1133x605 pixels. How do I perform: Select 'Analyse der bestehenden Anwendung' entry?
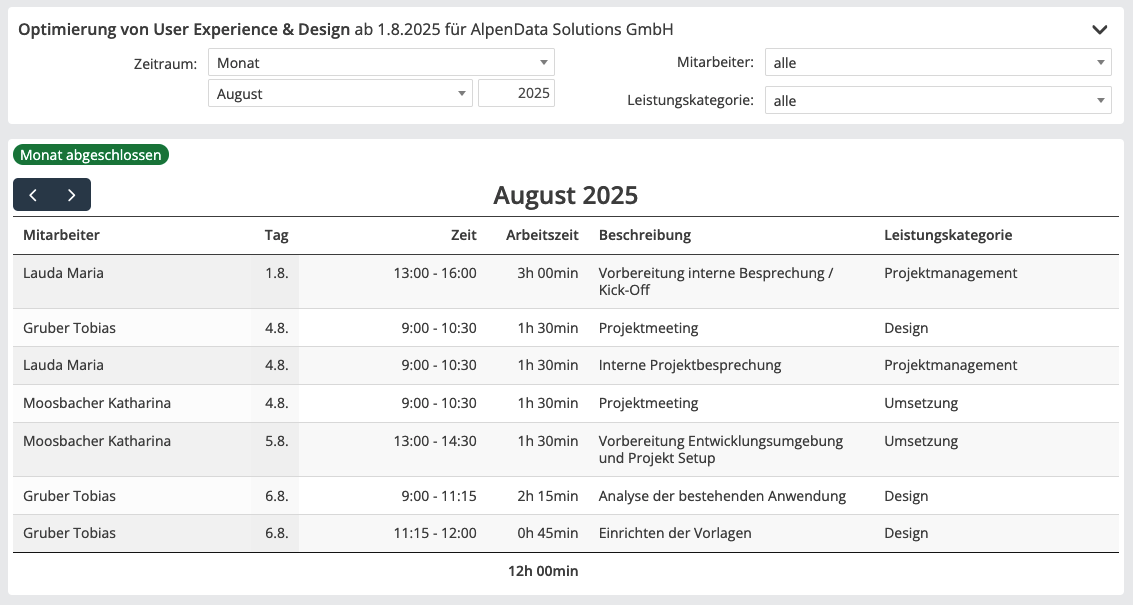(x=722, y=496)
